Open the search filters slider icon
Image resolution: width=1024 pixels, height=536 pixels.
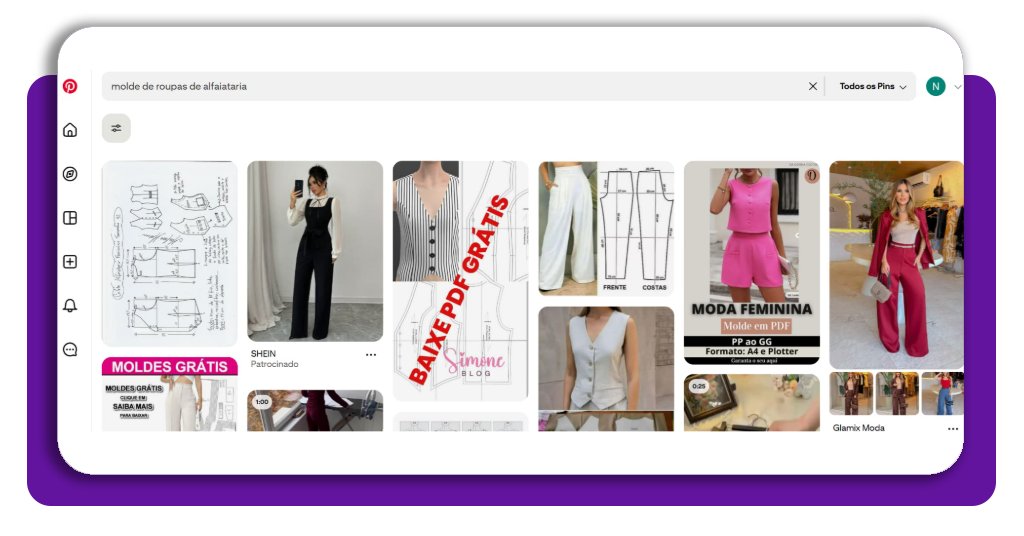[x=116, y=128]
